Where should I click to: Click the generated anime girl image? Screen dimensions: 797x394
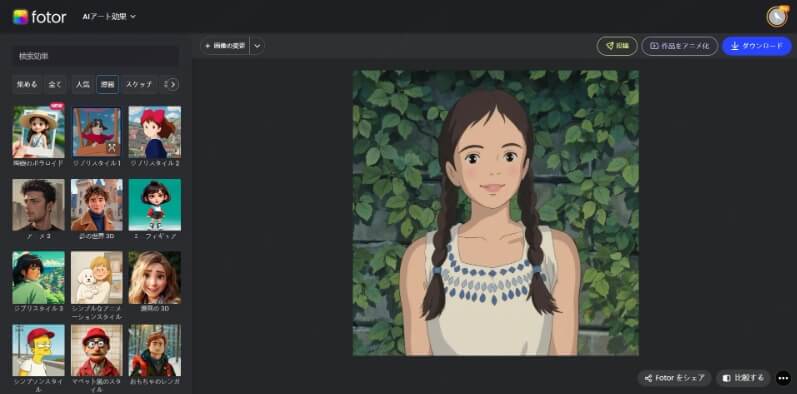496,213
